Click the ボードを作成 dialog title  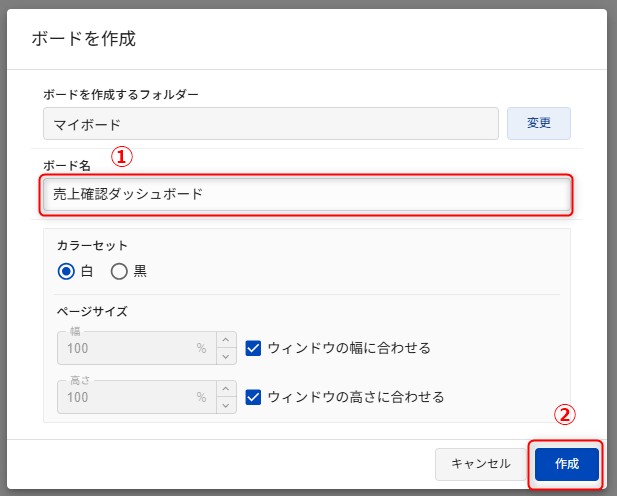pyautogui.click(x=83, y=39)
